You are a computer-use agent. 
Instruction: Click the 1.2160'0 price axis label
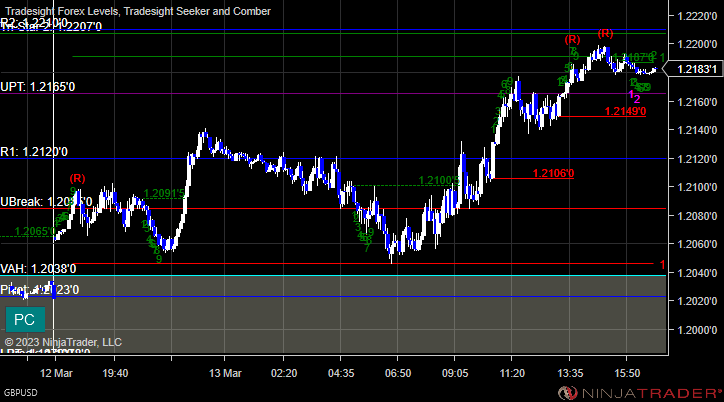click(697, 102)
